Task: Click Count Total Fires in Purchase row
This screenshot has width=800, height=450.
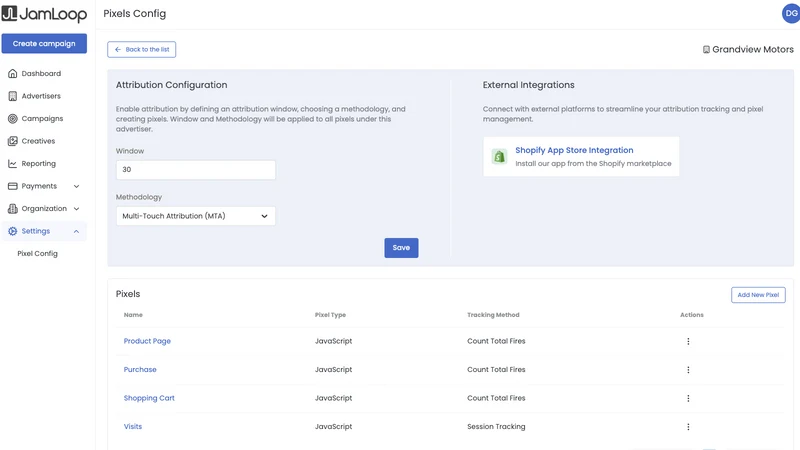Action: pos(496,369)
